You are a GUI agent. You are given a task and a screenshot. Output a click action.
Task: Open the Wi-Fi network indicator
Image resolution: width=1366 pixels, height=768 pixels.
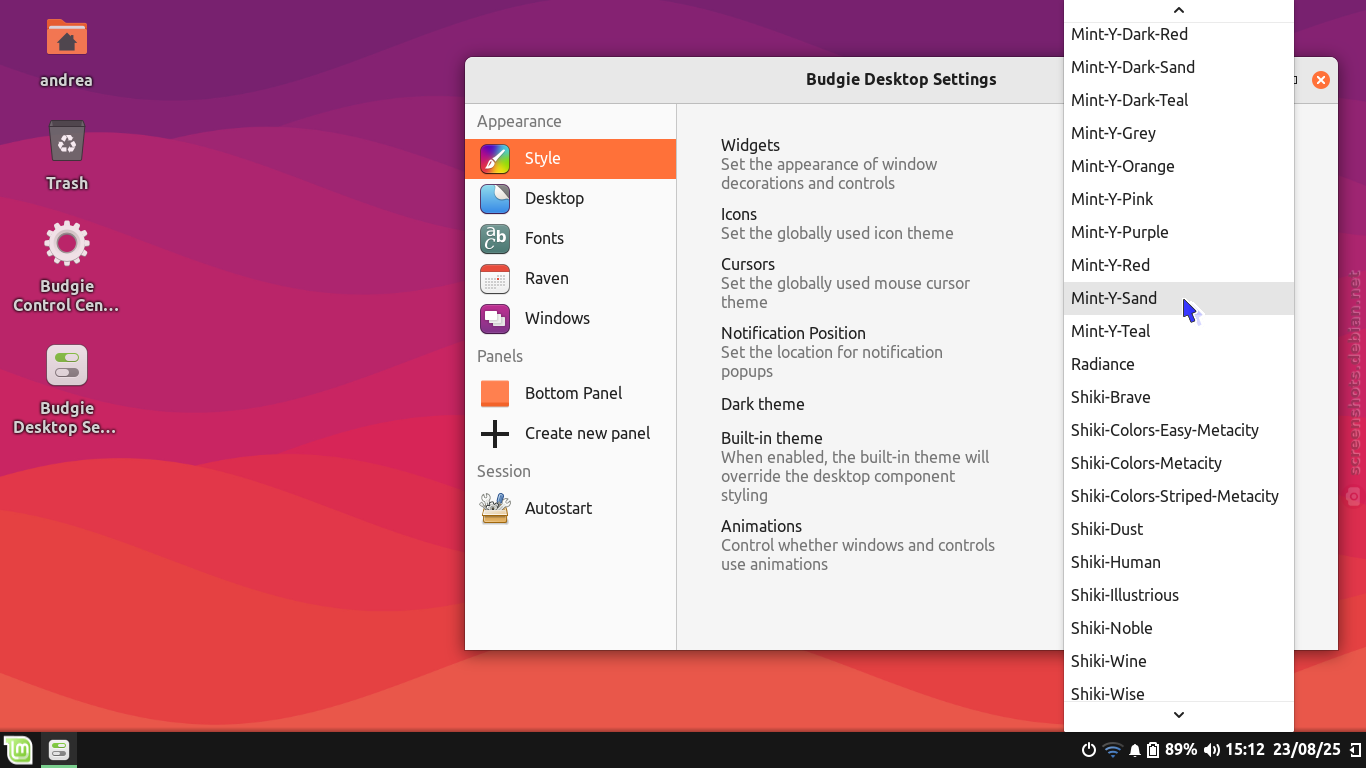[1112, 749]
